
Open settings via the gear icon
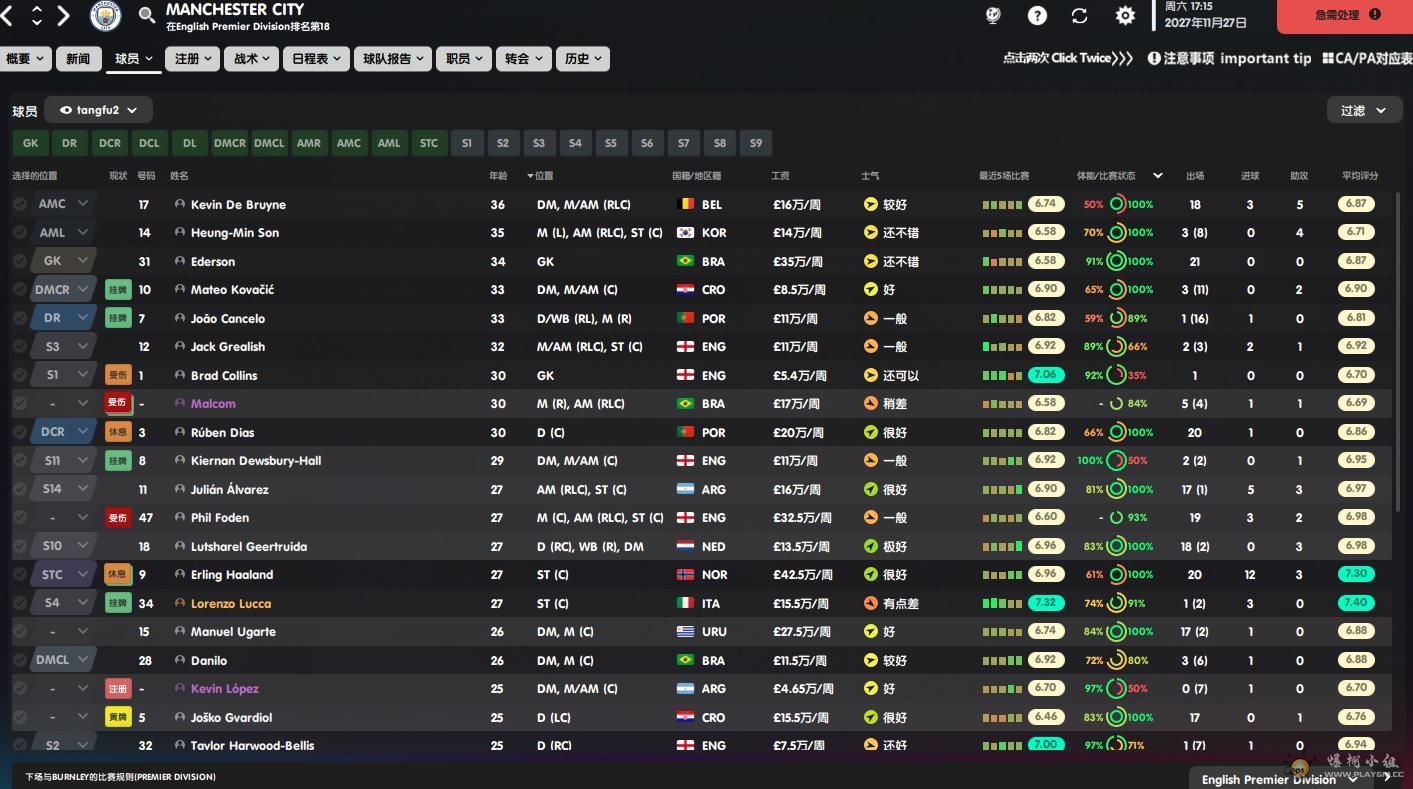point(1125,16)
